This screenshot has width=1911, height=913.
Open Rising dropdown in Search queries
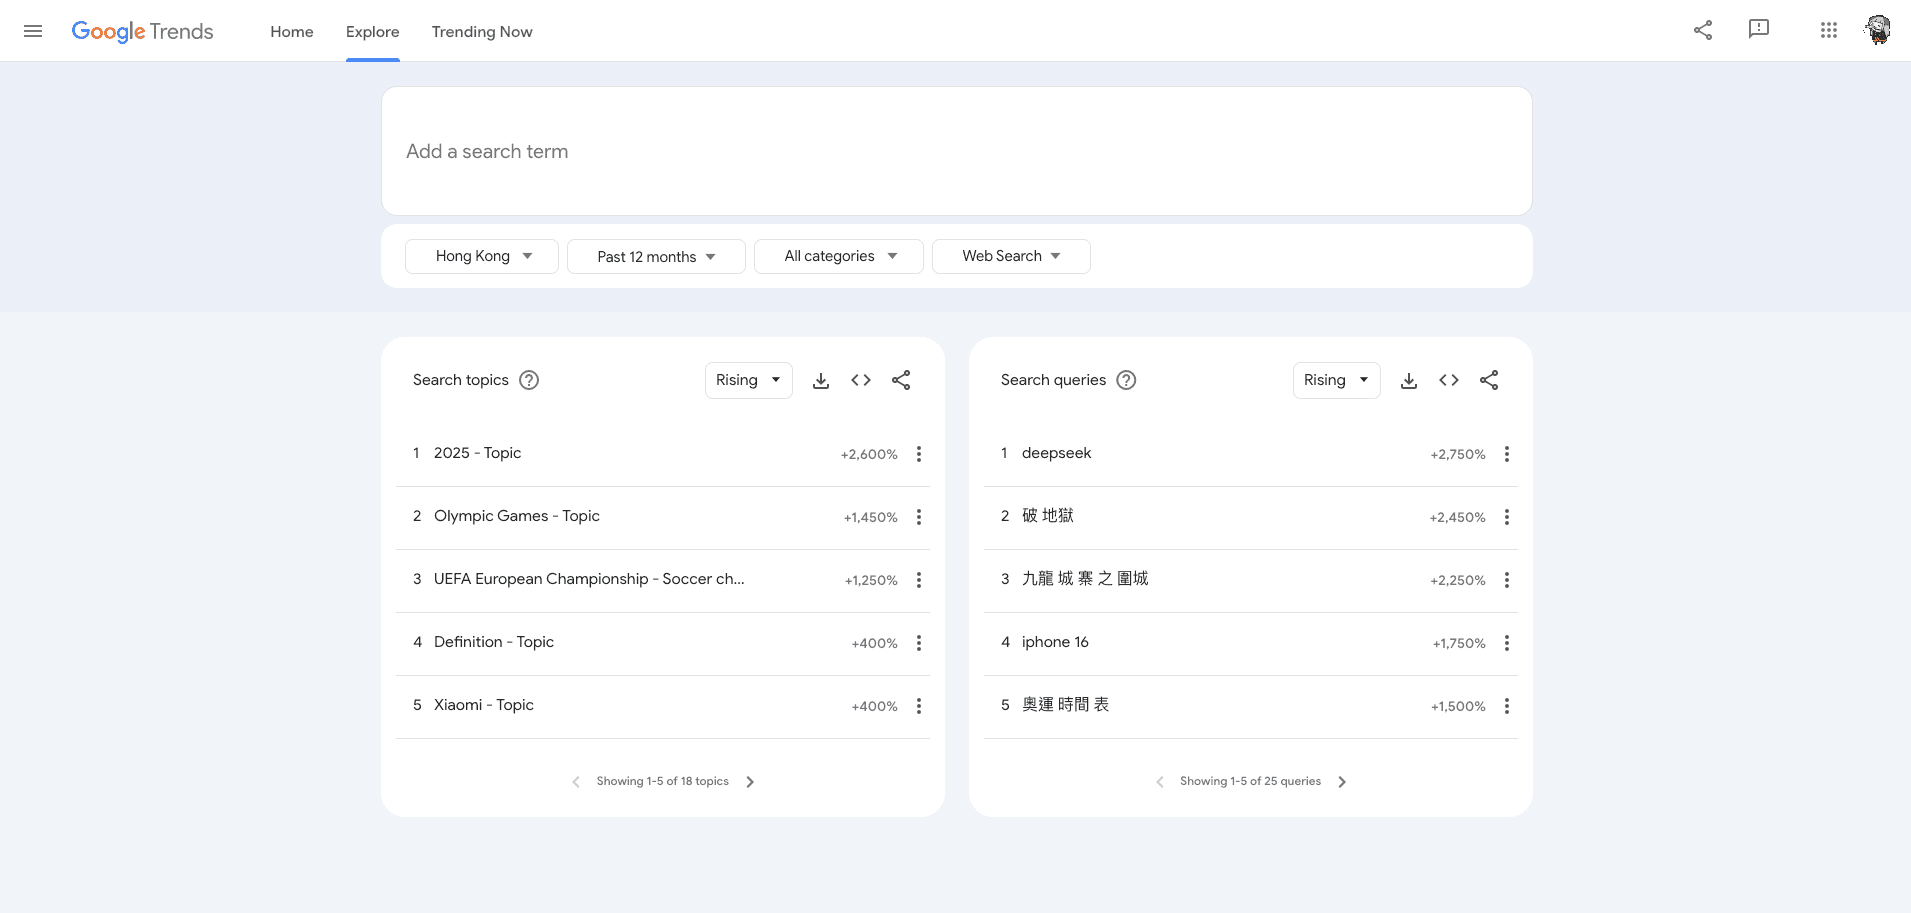tap(1337, 380)
